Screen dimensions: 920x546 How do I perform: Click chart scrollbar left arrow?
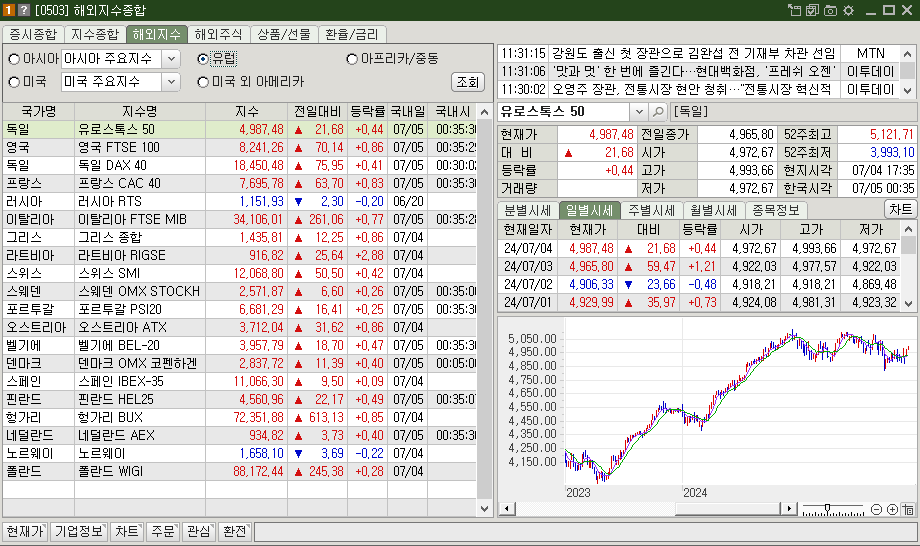[x=506, y=509]
